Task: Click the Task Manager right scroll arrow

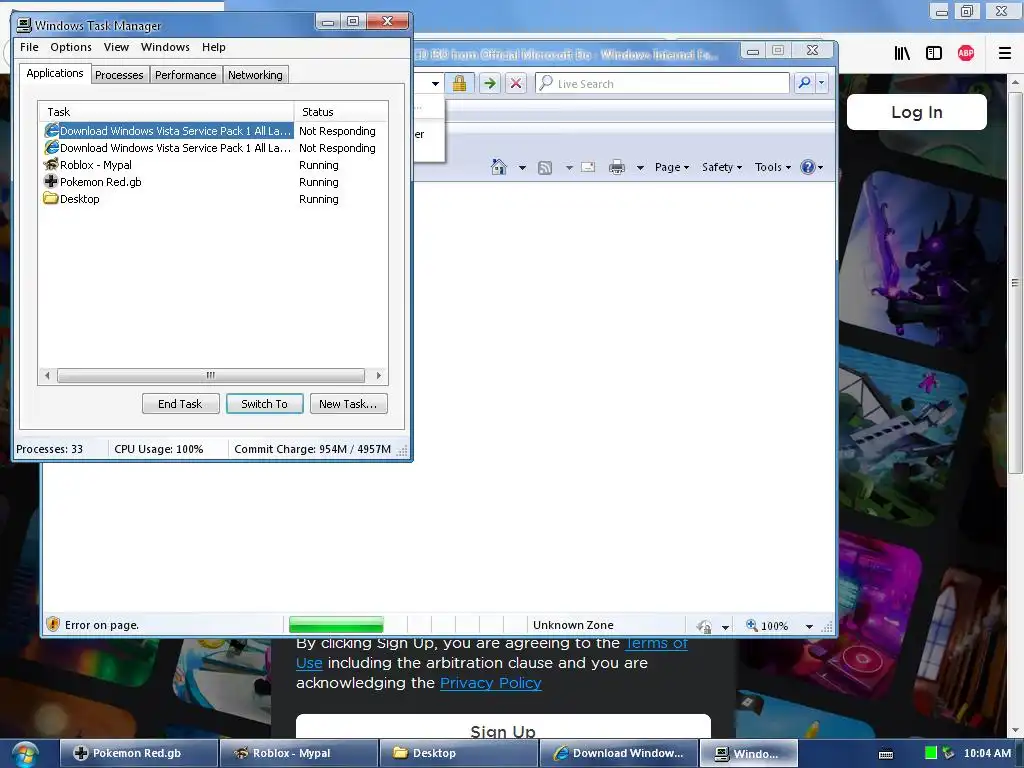Action: point(379,376)
